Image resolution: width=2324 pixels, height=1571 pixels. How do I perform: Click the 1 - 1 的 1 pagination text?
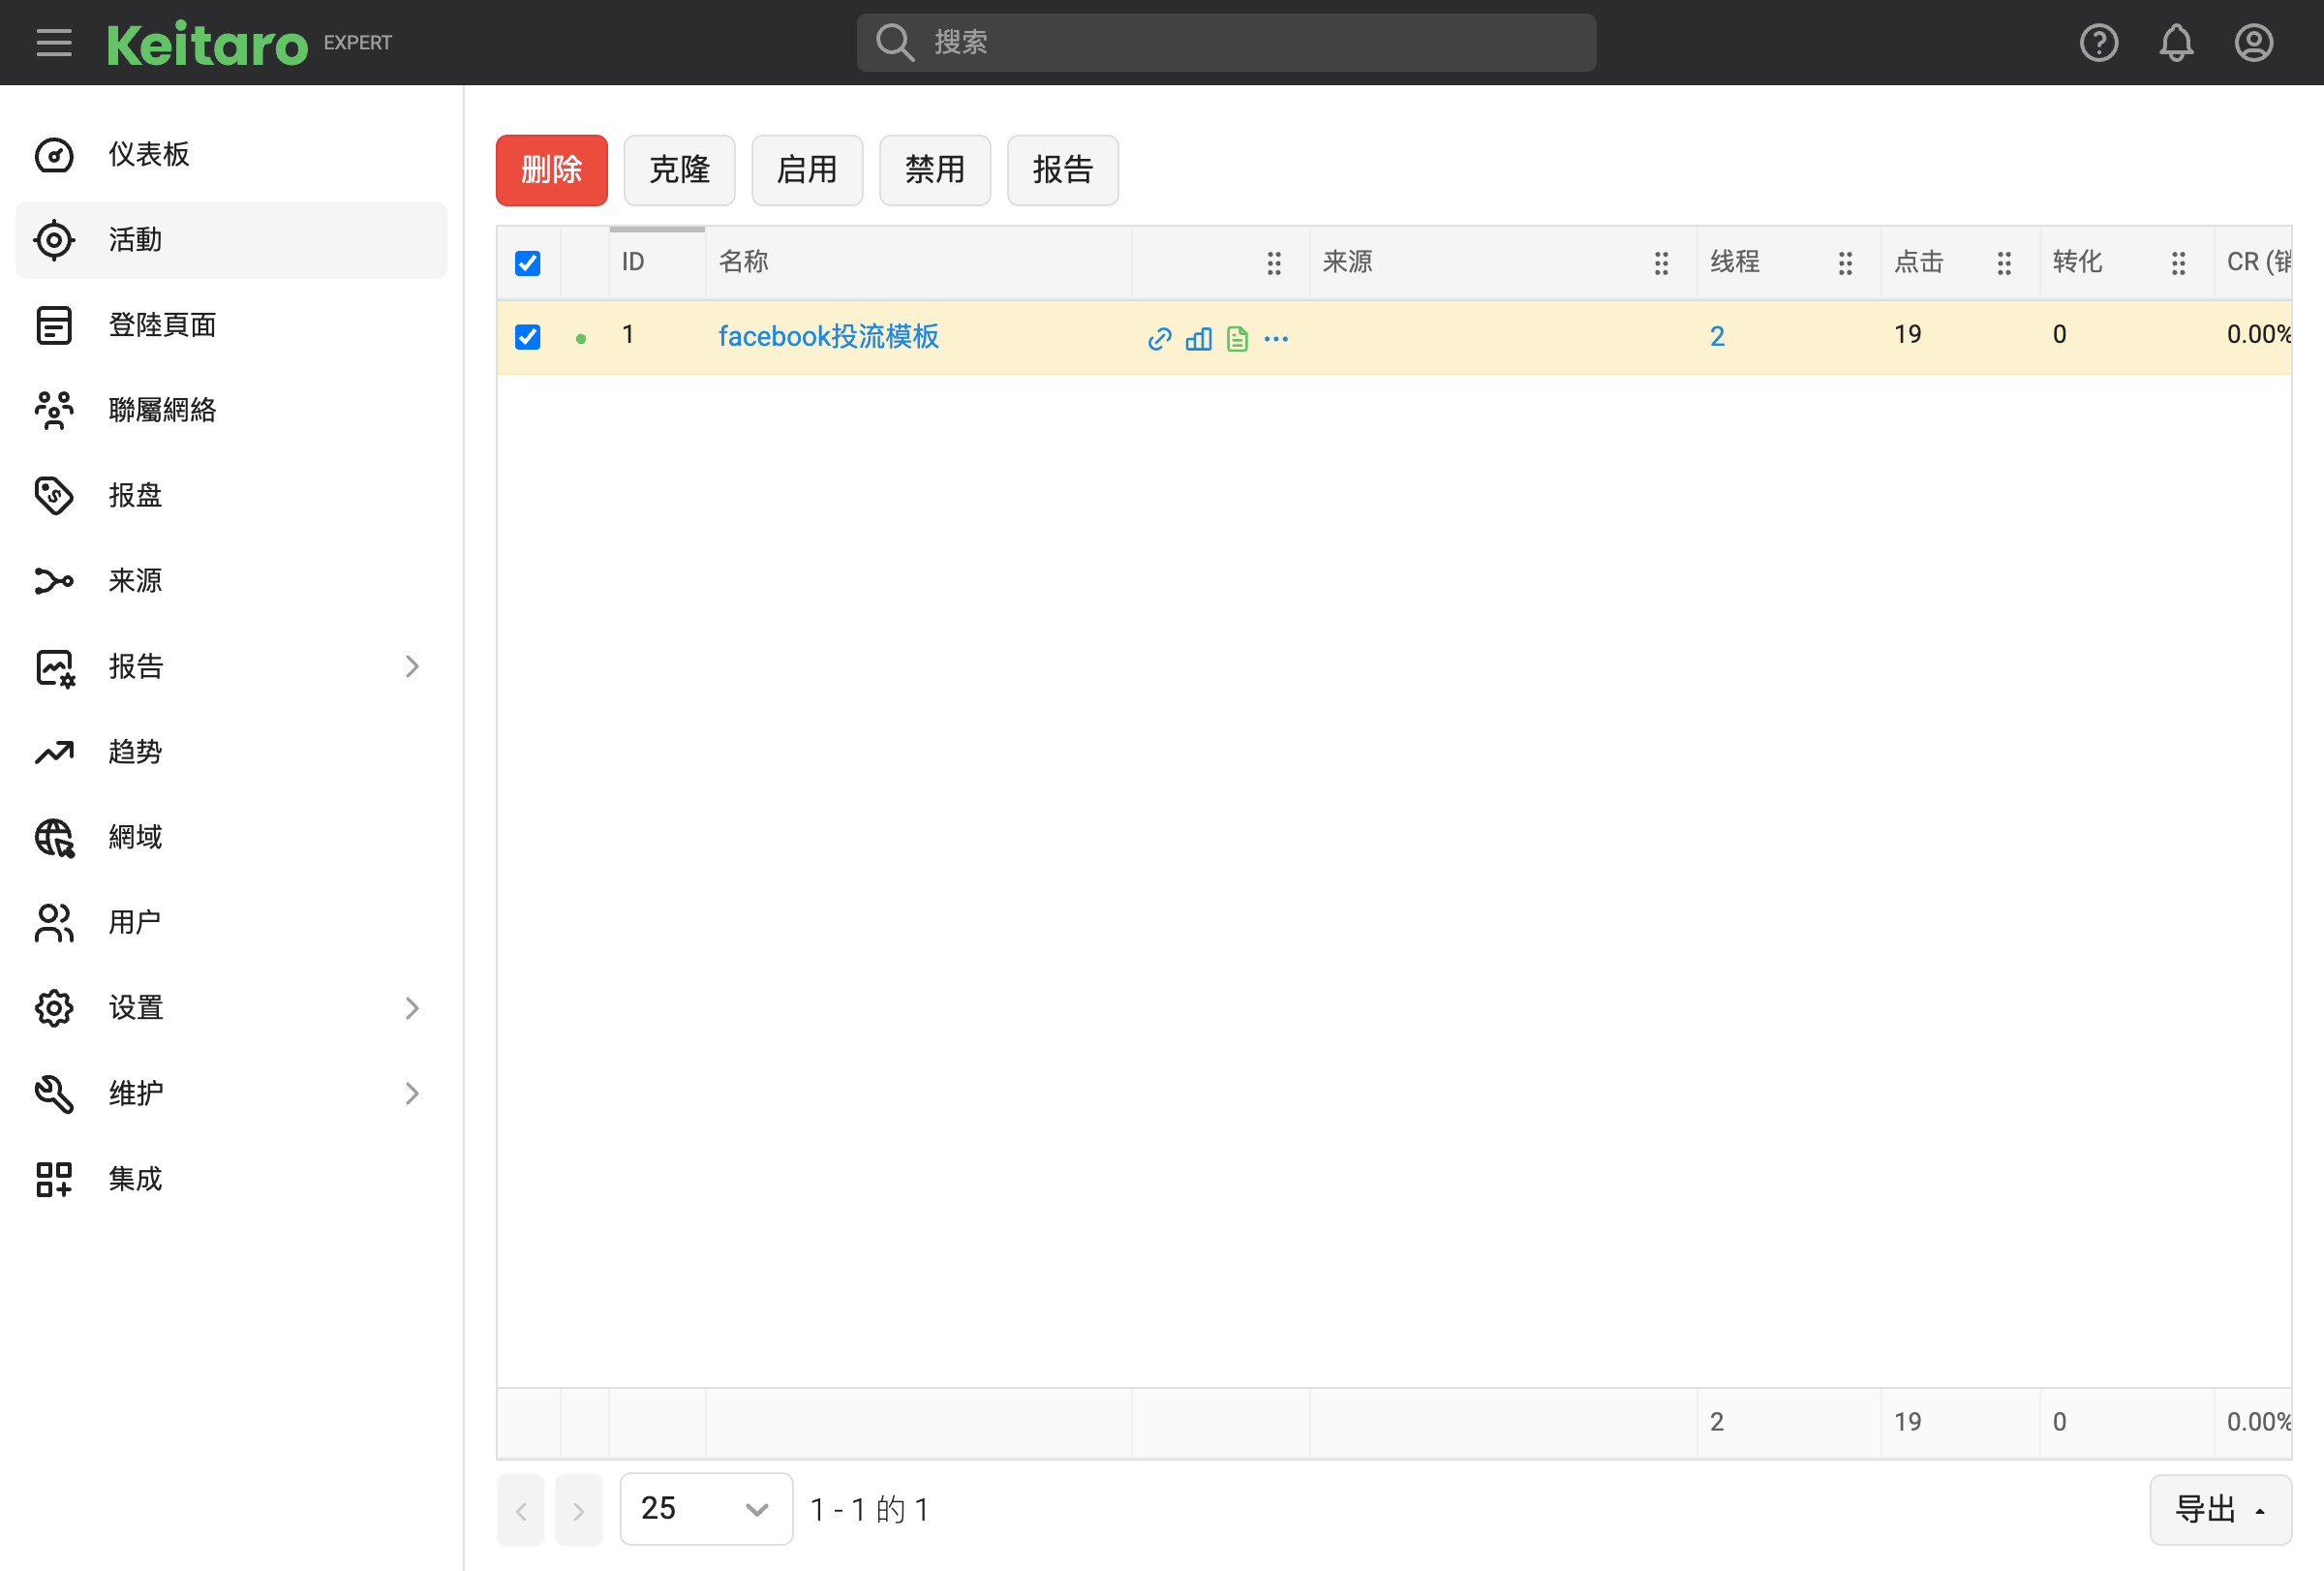(870, 1510)
